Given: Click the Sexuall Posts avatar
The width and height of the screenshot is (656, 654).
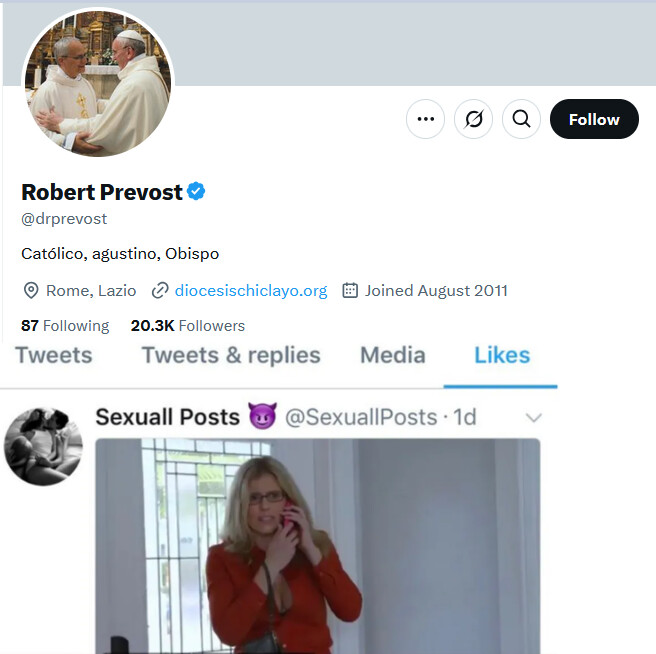Looking at the screenshot, I should click(43, 445).
